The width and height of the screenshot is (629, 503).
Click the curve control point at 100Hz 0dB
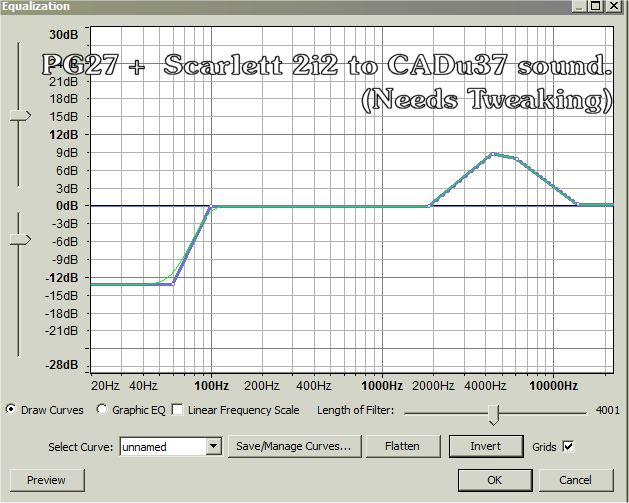click(211, 206)
